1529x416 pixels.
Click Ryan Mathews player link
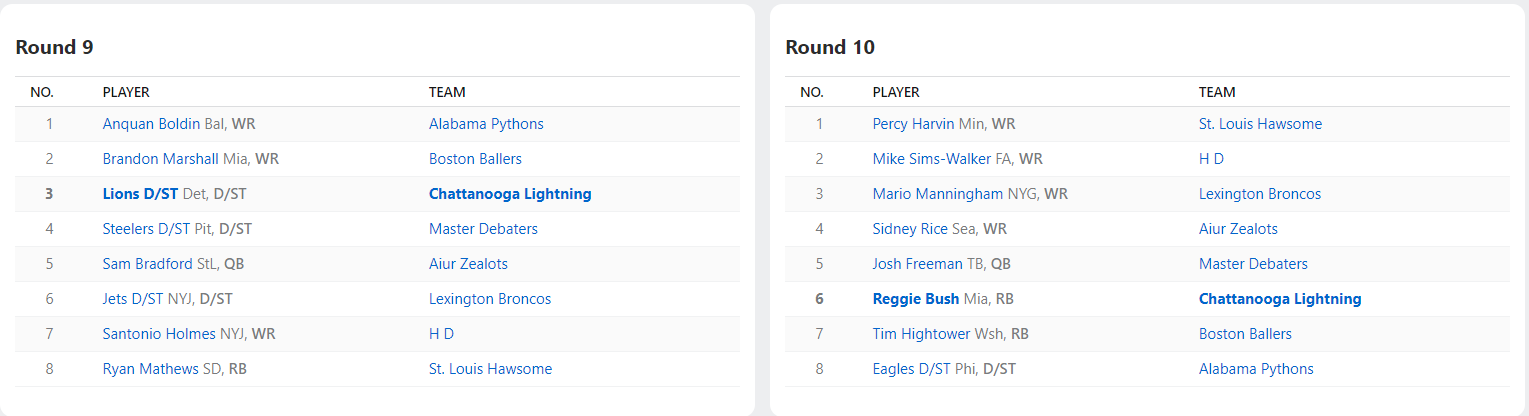click(150, 369)
